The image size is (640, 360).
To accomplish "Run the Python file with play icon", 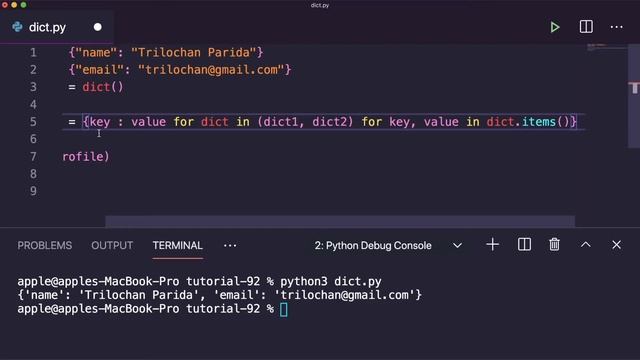I will point(554,27).
